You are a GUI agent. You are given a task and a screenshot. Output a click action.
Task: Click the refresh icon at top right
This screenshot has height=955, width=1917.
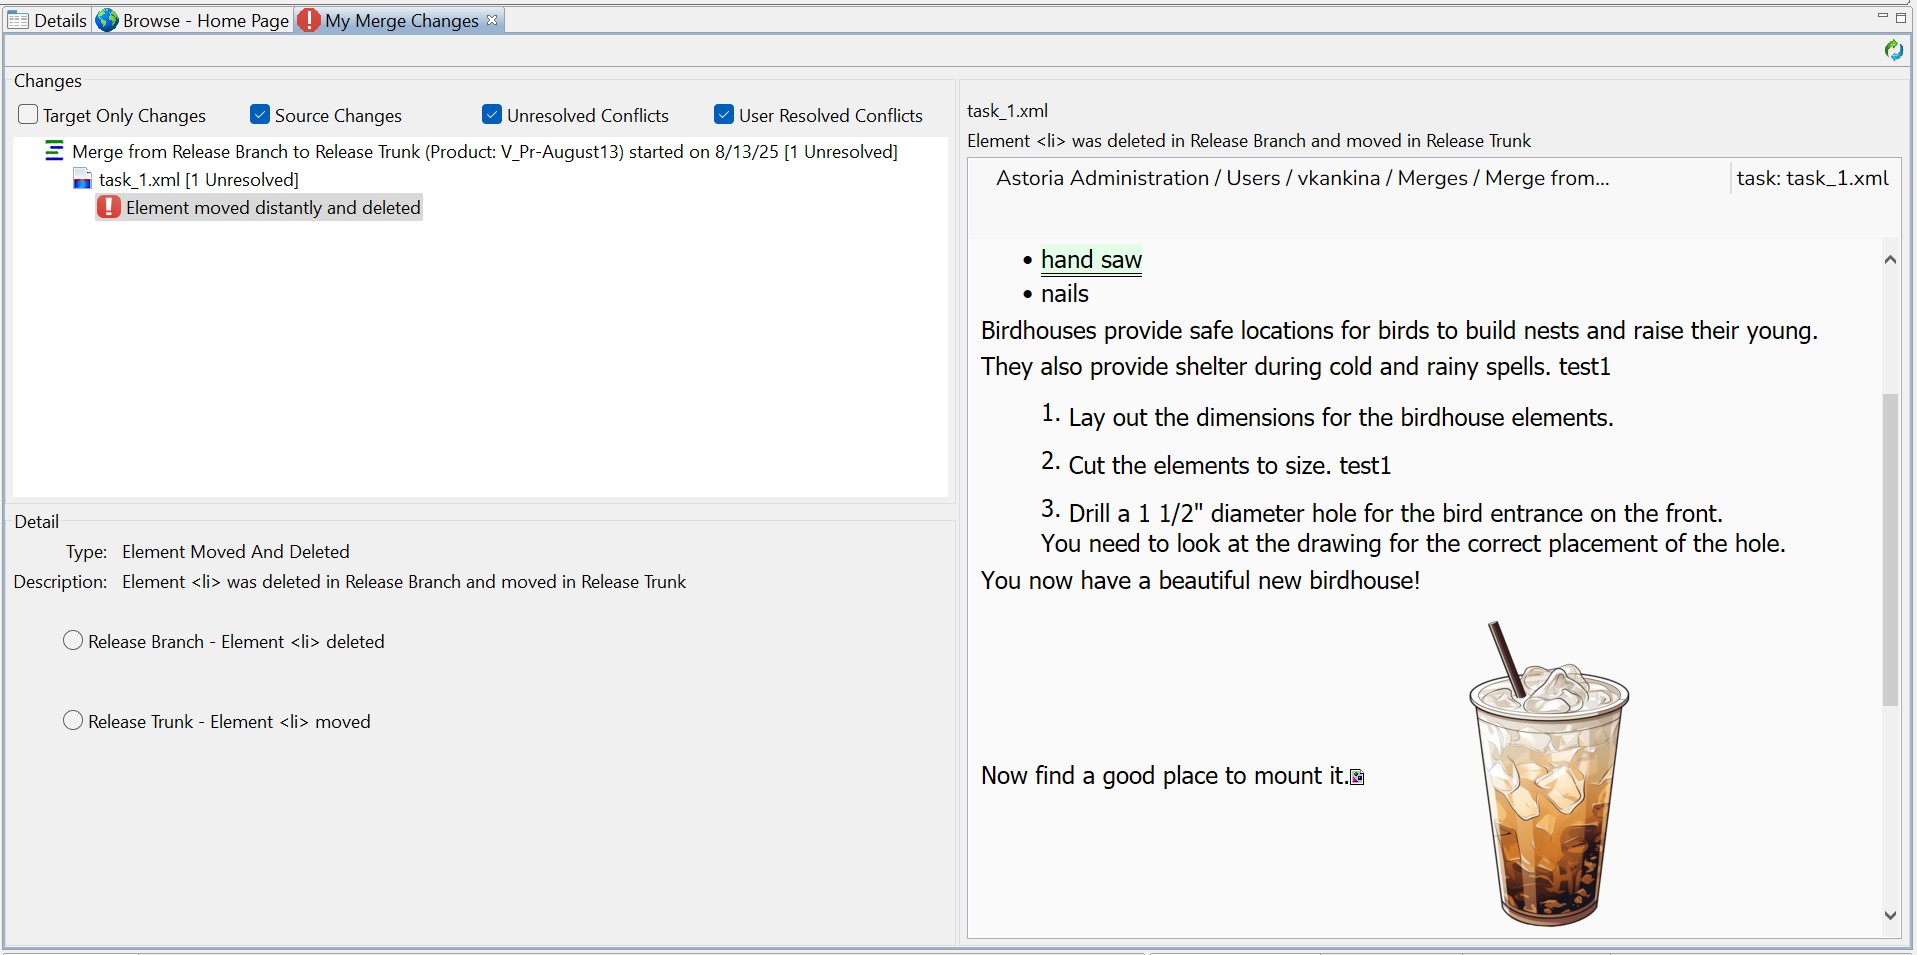(x=1893, y=50)
